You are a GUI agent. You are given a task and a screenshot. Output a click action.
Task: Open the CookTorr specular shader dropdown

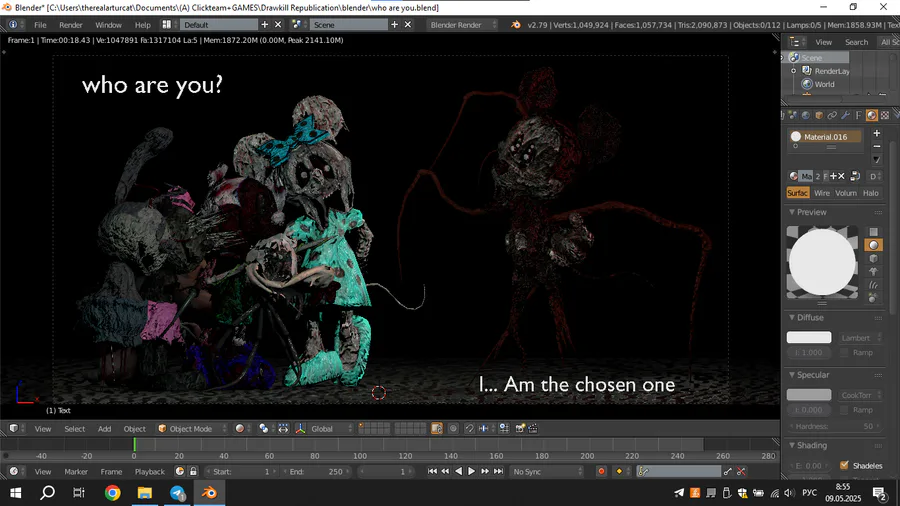(859, 395)
